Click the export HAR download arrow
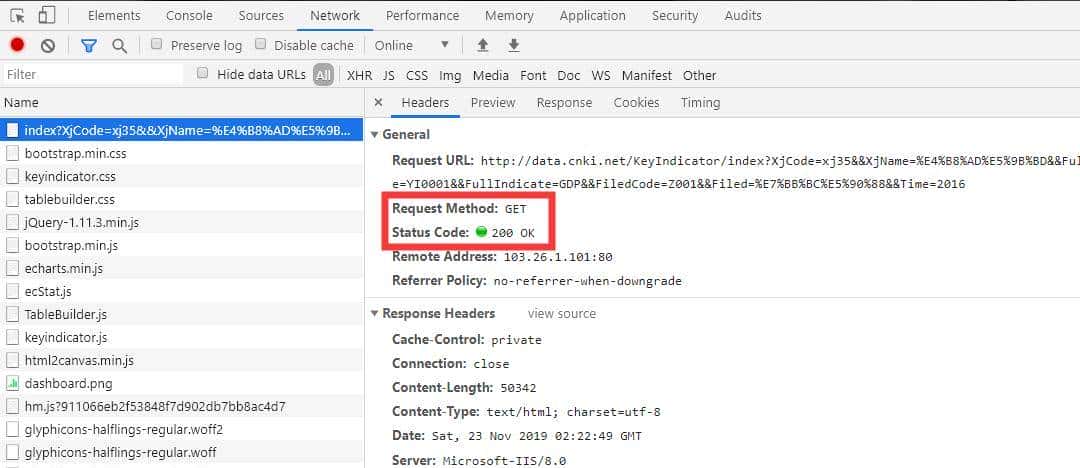This screenshot has width=1080, height=468. click(514, 45)
